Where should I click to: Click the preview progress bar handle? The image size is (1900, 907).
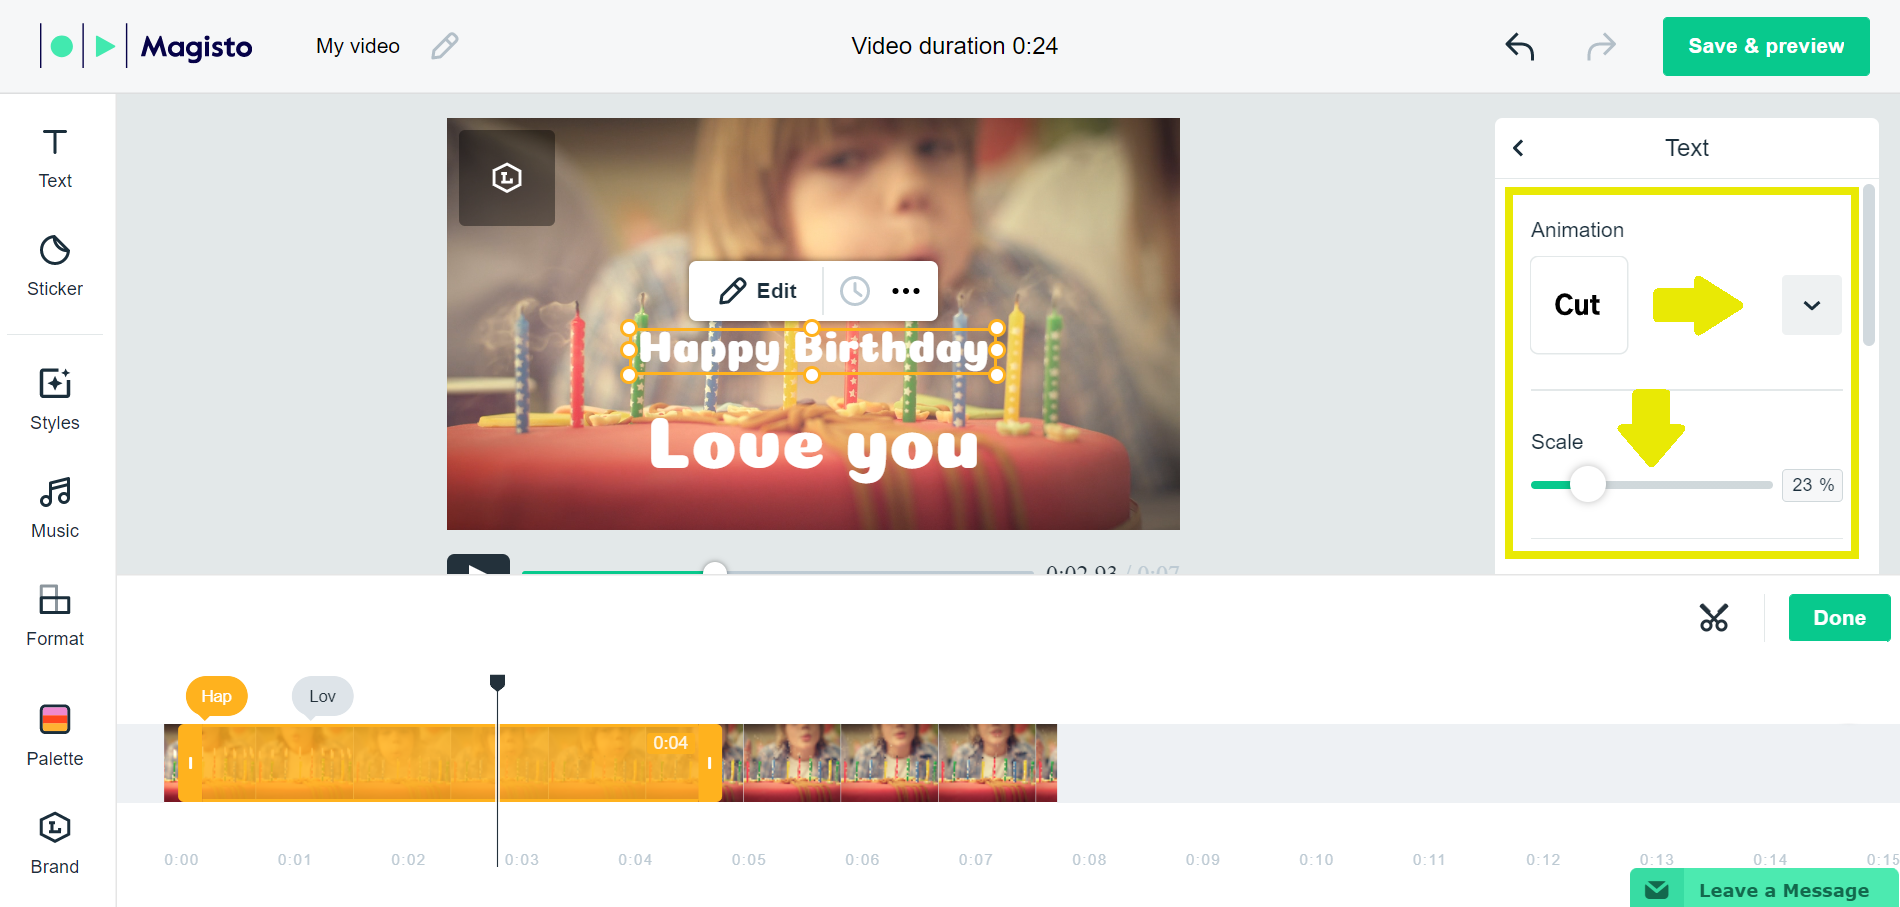pyautogui.click(x=714, y=570)
